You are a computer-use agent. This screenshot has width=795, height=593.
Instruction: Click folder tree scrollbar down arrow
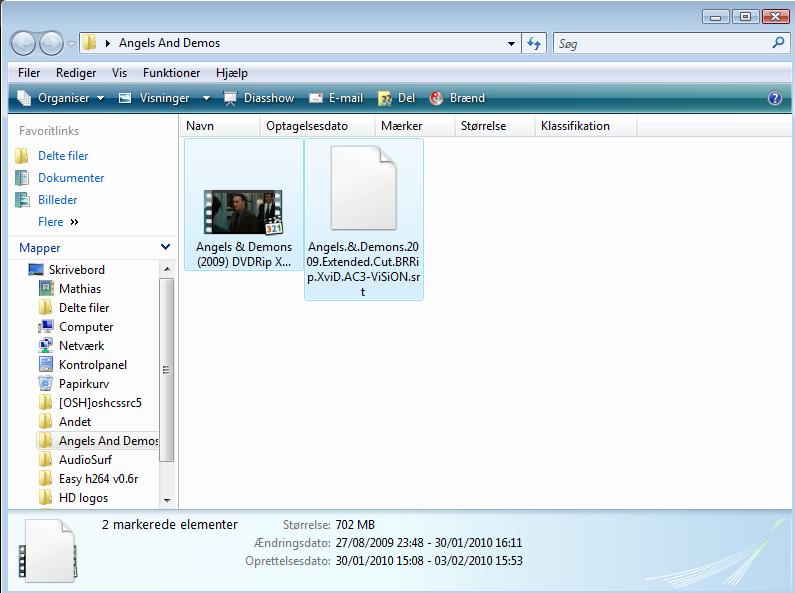click(167, 500)
